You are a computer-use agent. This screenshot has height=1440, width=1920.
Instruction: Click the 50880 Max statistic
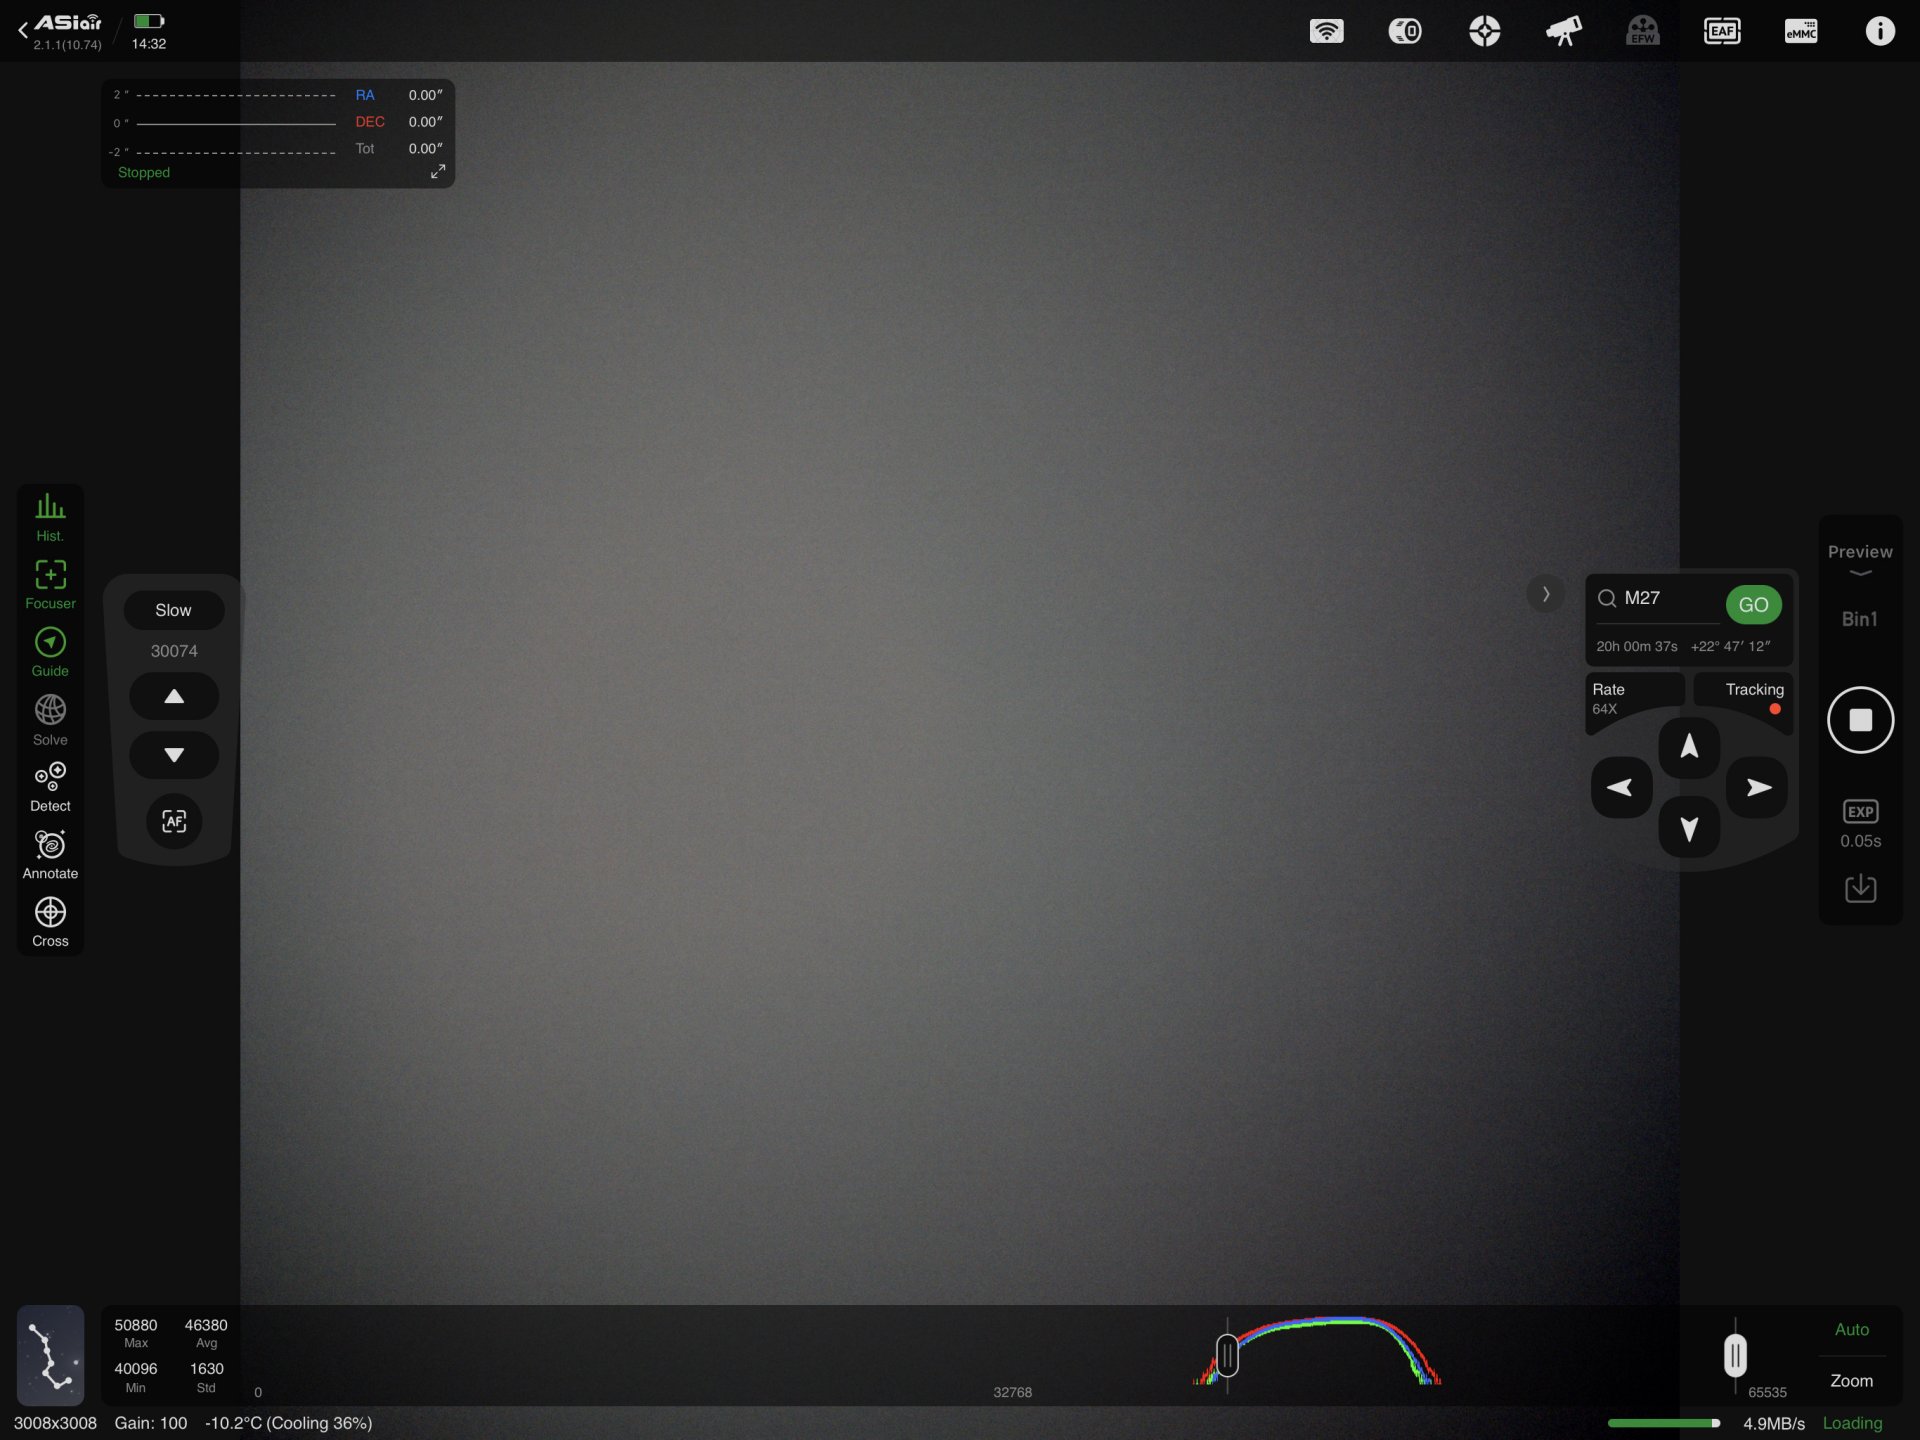pyautogui.click(x=135, y=1333)
